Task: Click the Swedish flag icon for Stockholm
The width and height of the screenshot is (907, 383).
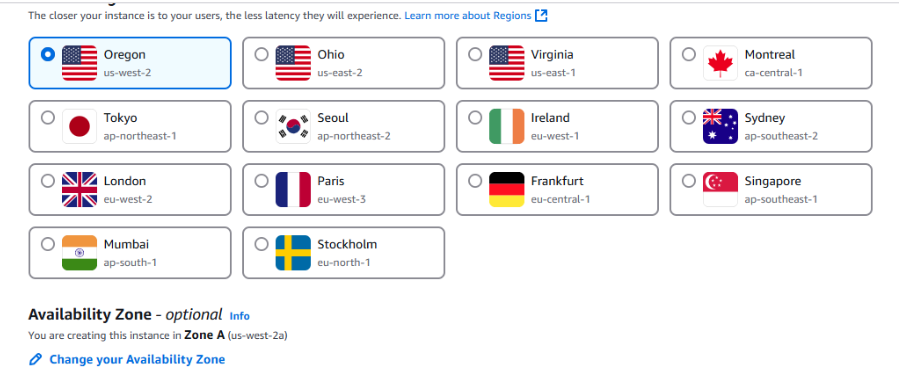Action: 293,252
